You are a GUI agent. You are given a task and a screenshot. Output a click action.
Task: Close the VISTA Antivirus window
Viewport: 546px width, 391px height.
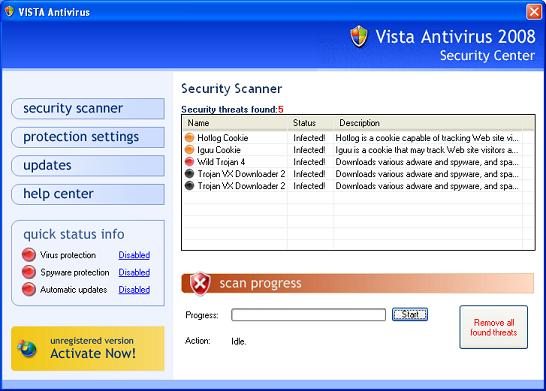(534, 11)
